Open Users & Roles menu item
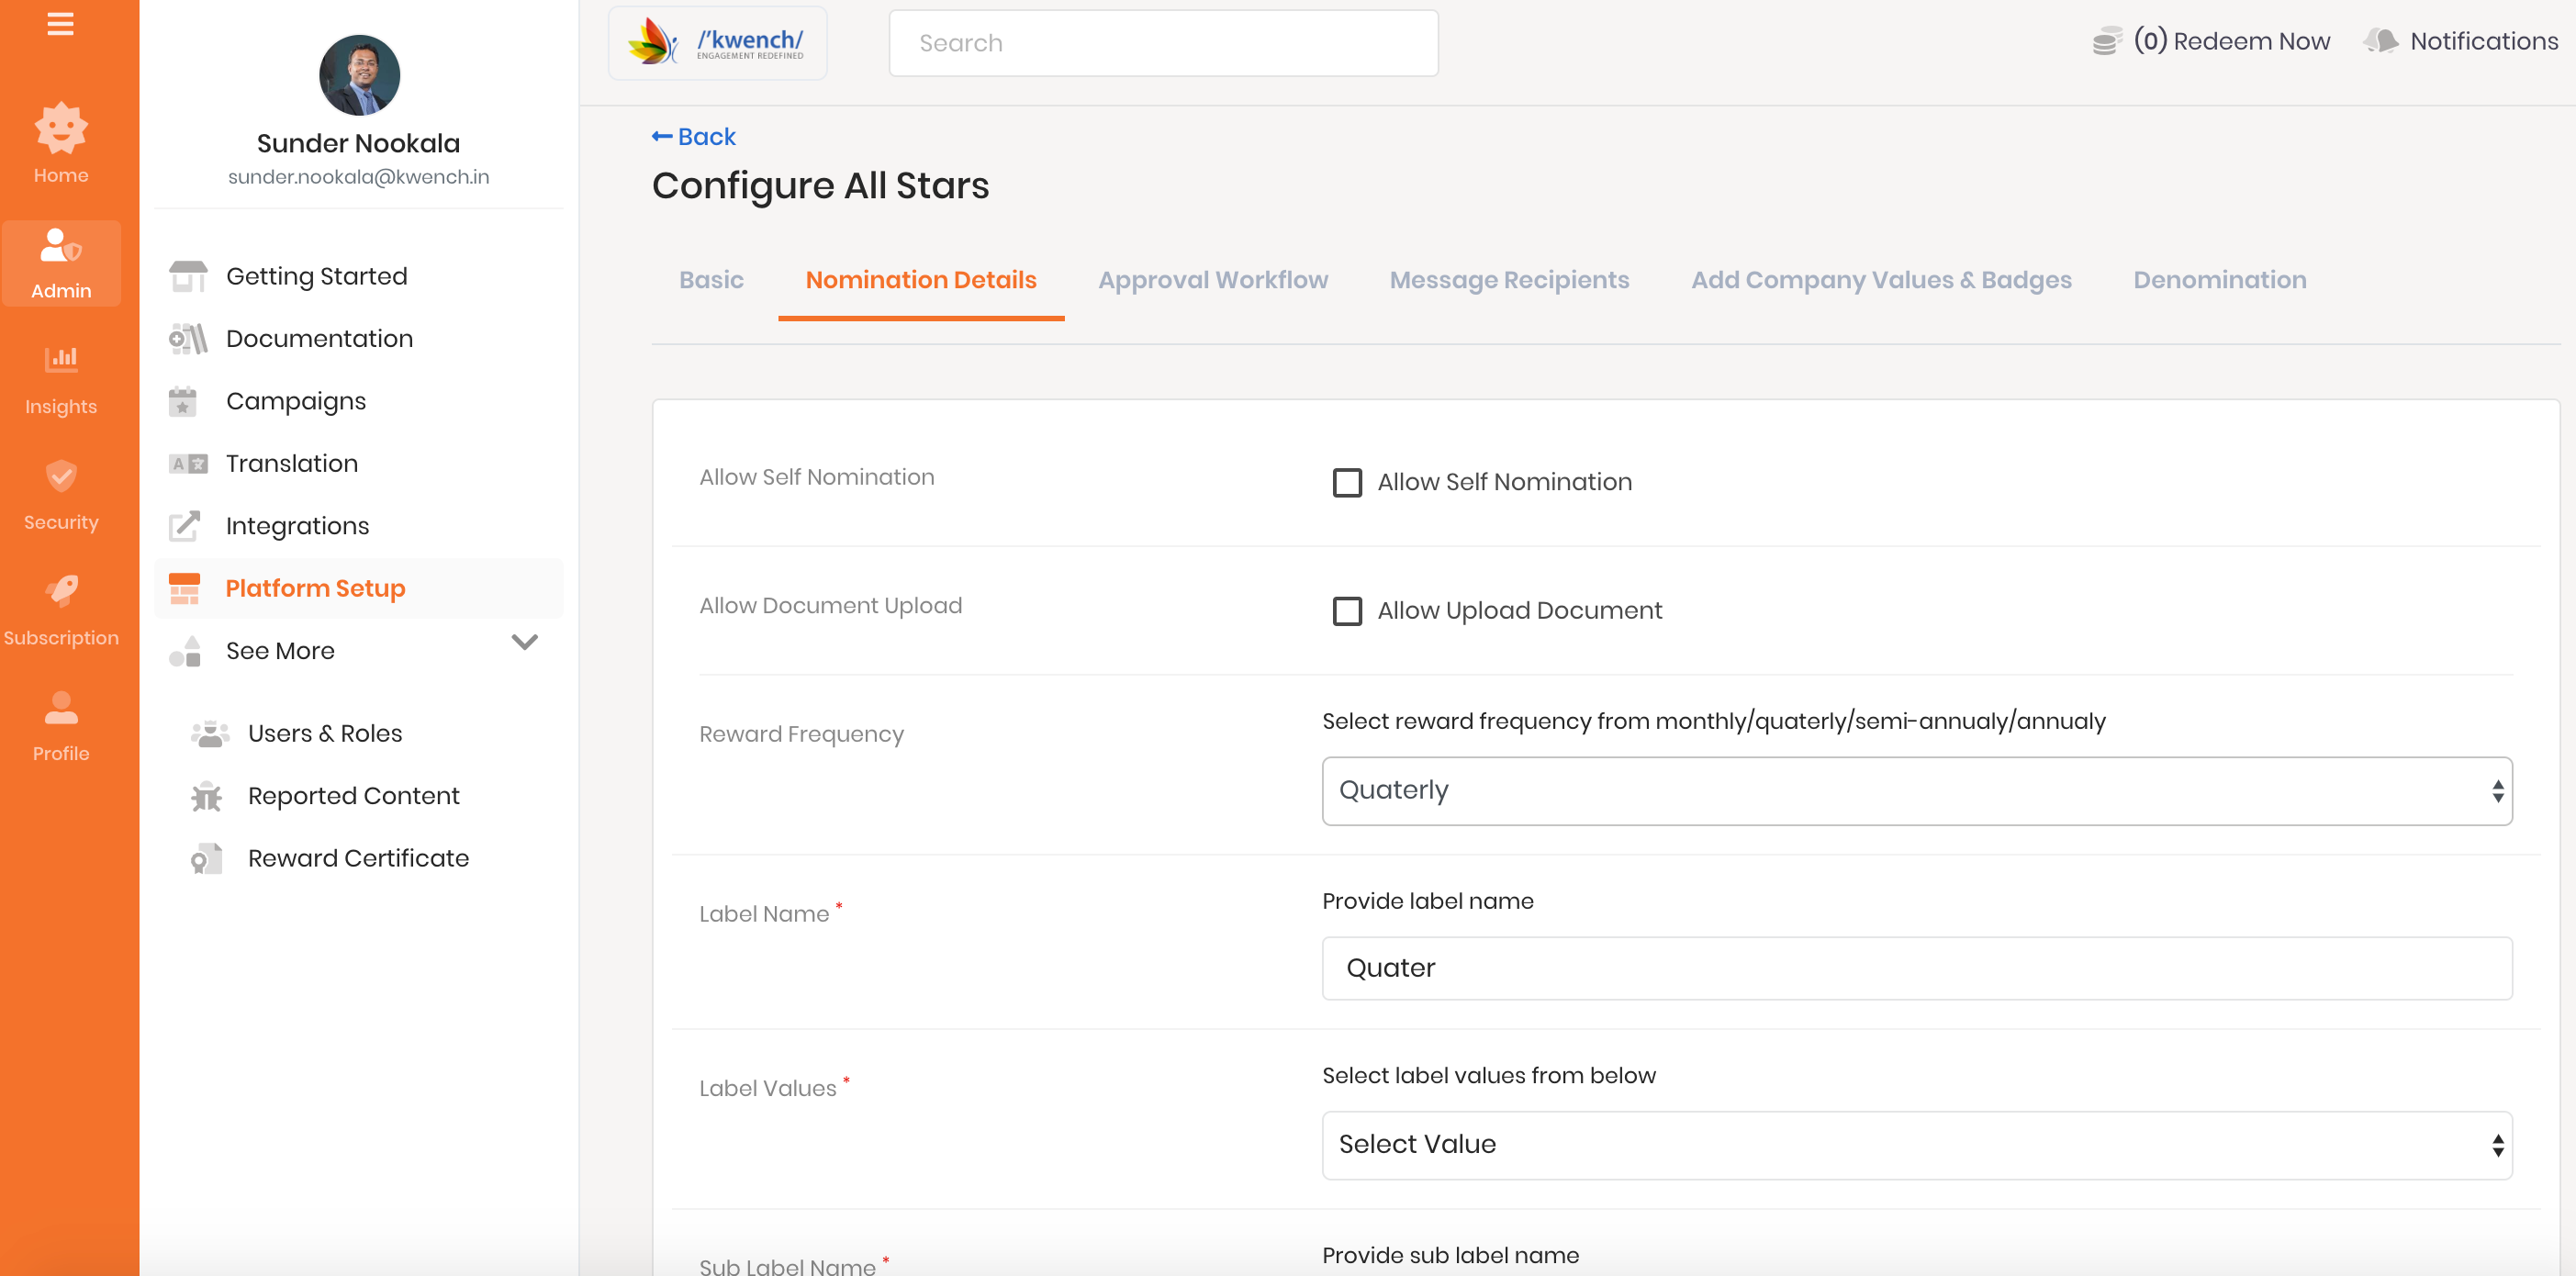The width and height of the screenshot is (2576, 1276). (x=324, y=733)
